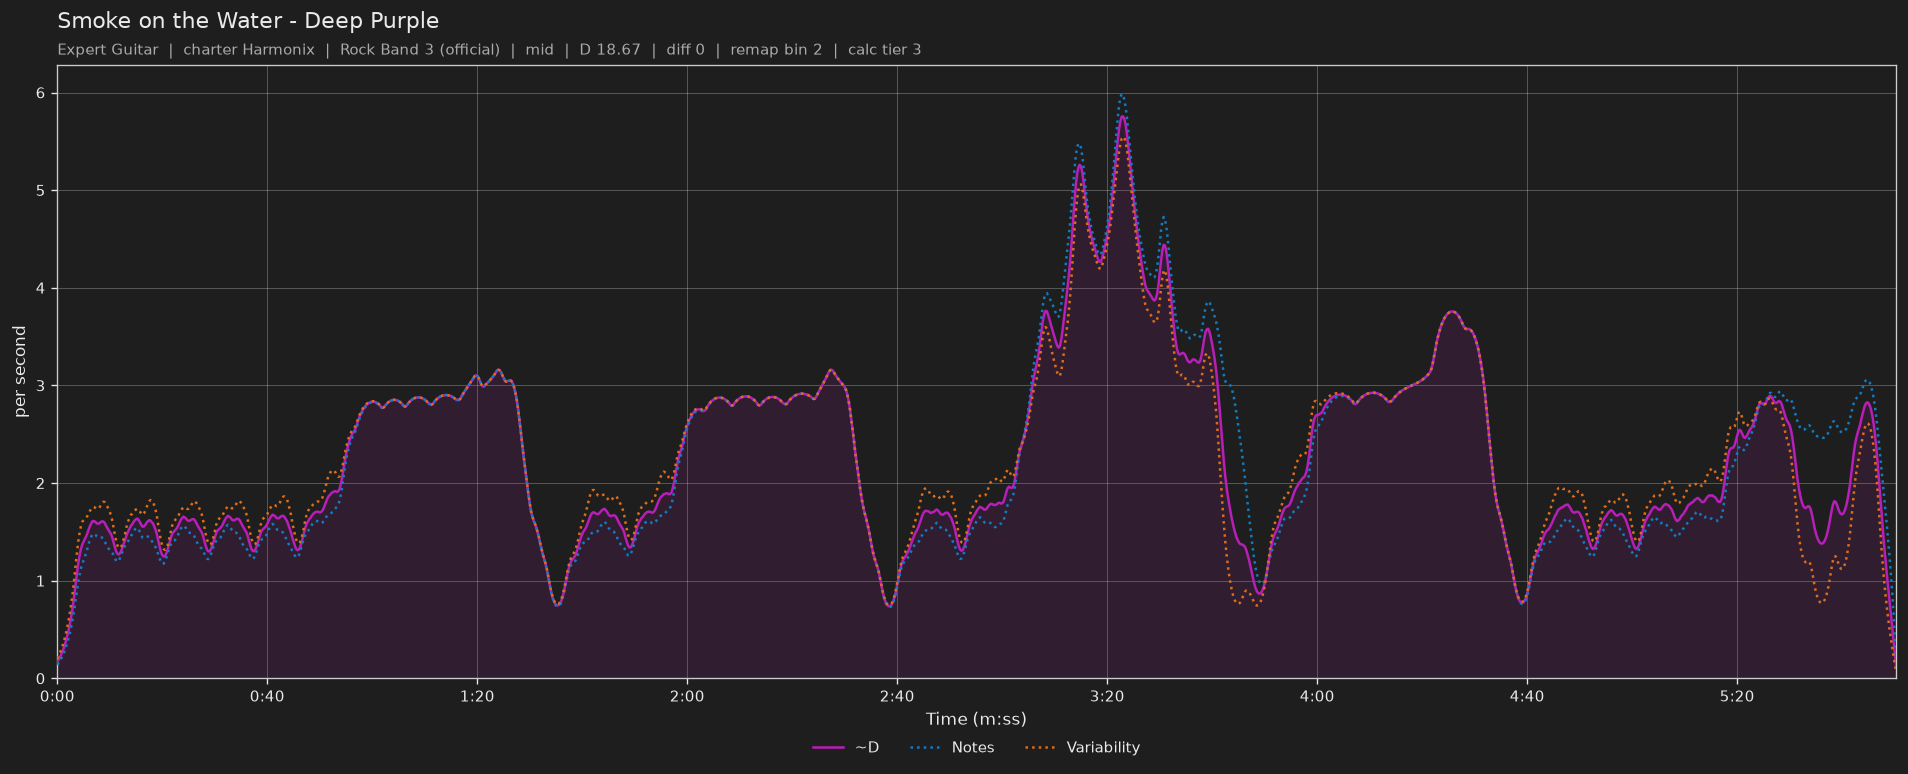
Task: Click the 0:00 x-axis tick label
Action: pos(57,697)
